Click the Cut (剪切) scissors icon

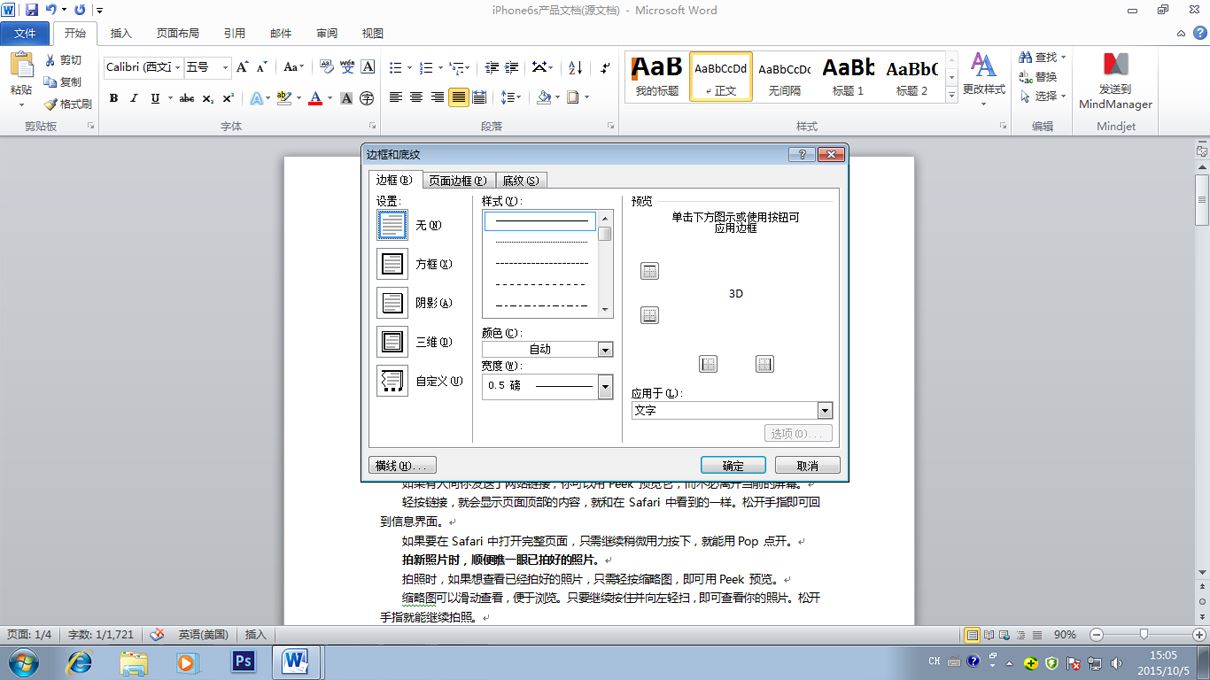pos(50,60)
